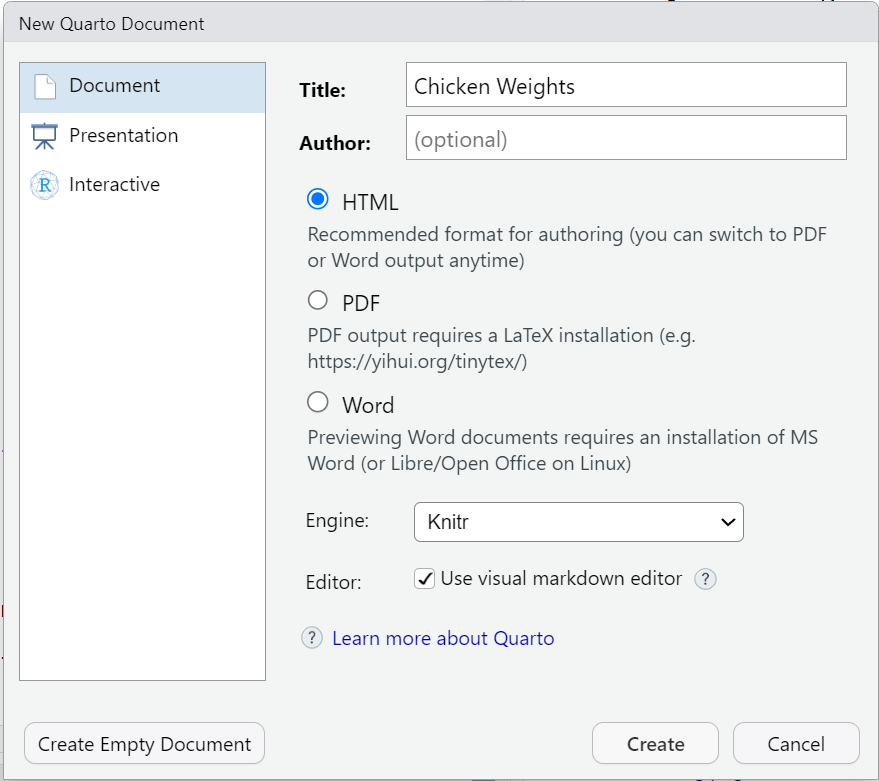Open the Engine dropdown showing Knitr
The width and height of the screenshot is (879, 781).
point(578,522)
